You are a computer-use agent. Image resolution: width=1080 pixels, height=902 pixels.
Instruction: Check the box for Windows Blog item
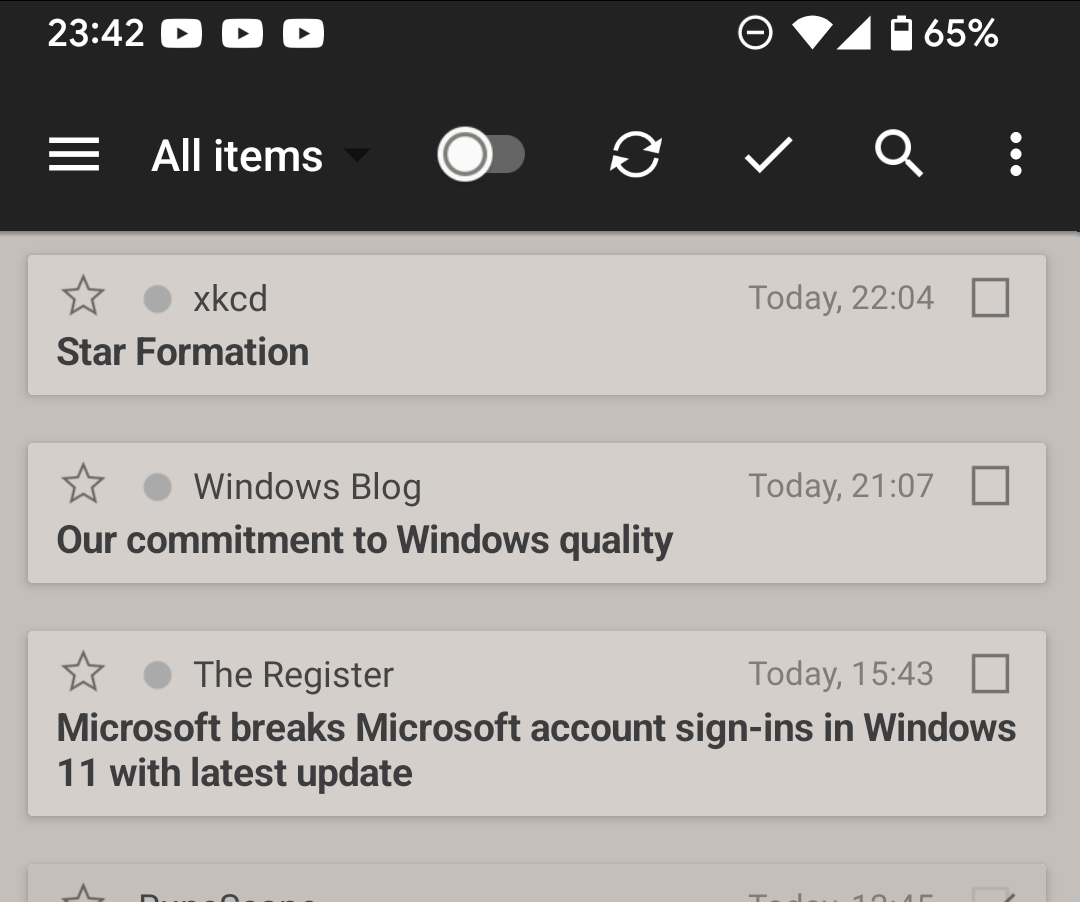tap(990, 486)
